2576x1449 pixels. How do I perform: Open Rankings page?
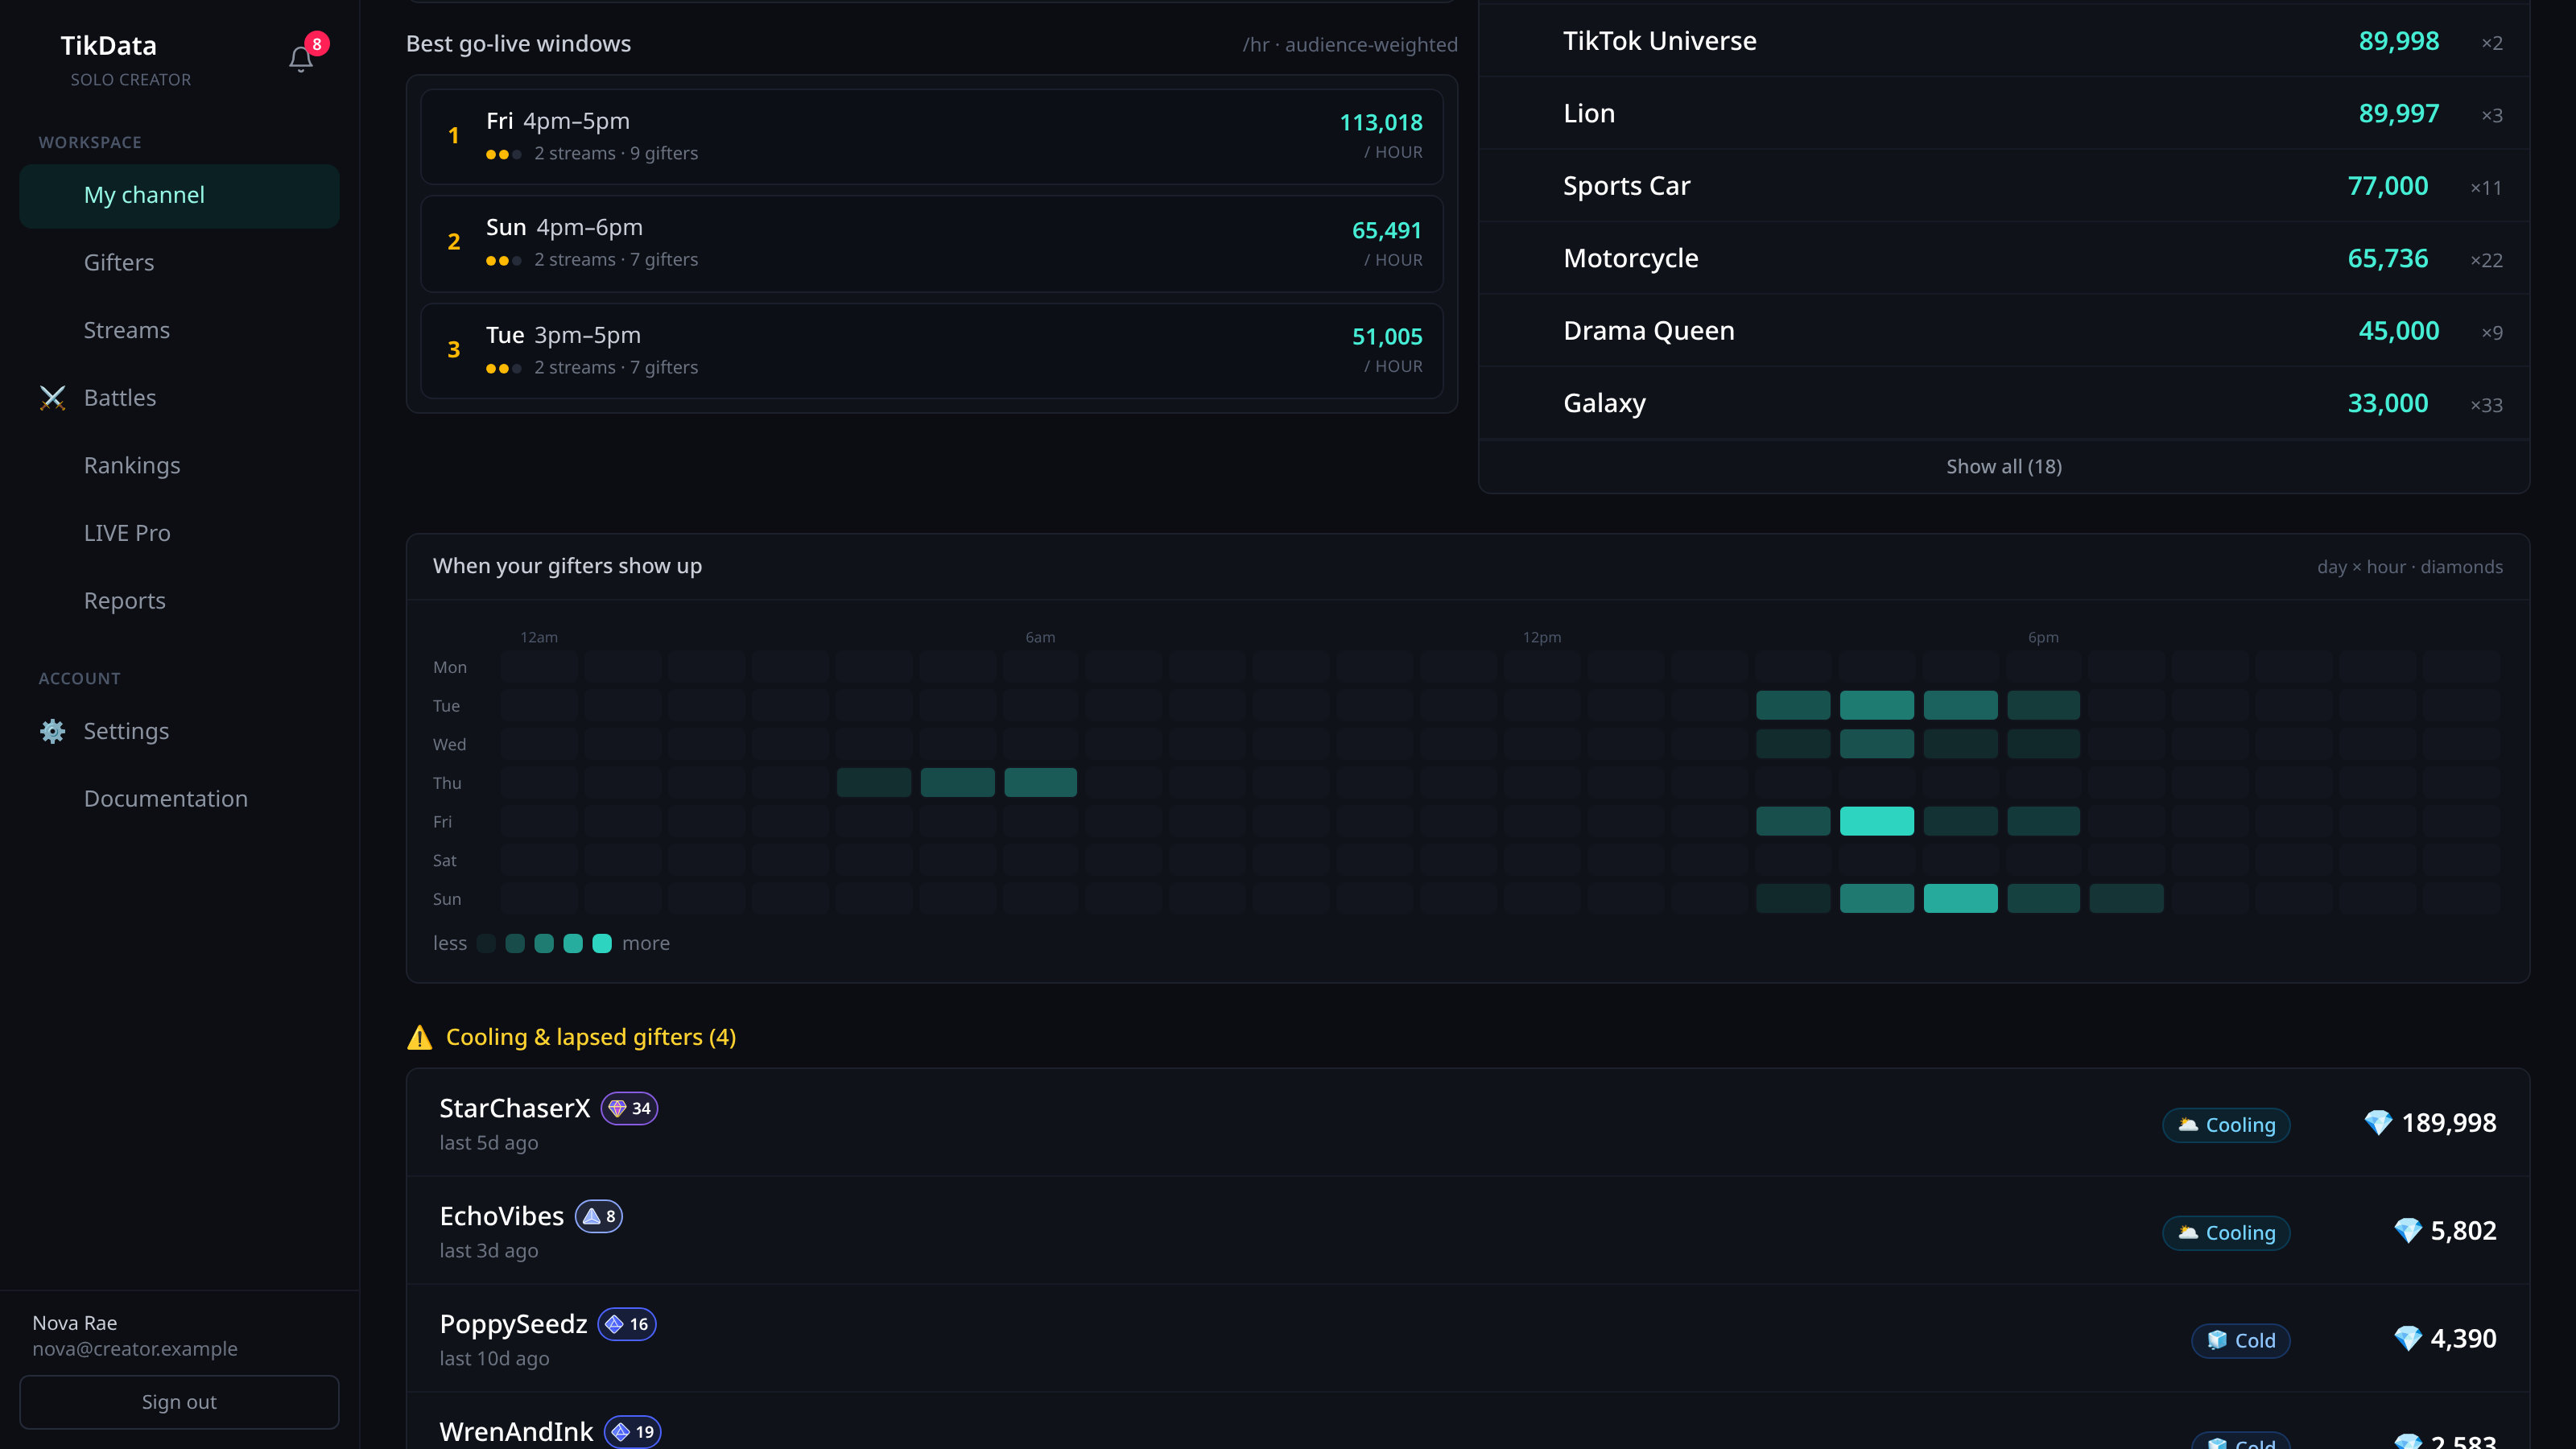click(179, 466)
